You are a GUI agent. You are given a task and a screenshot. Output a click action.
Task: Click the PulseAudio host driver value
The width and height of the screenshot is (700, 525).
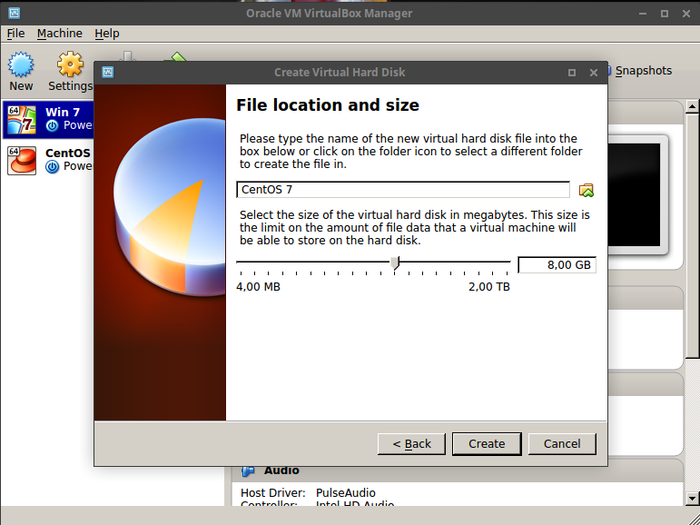point(346,493)
